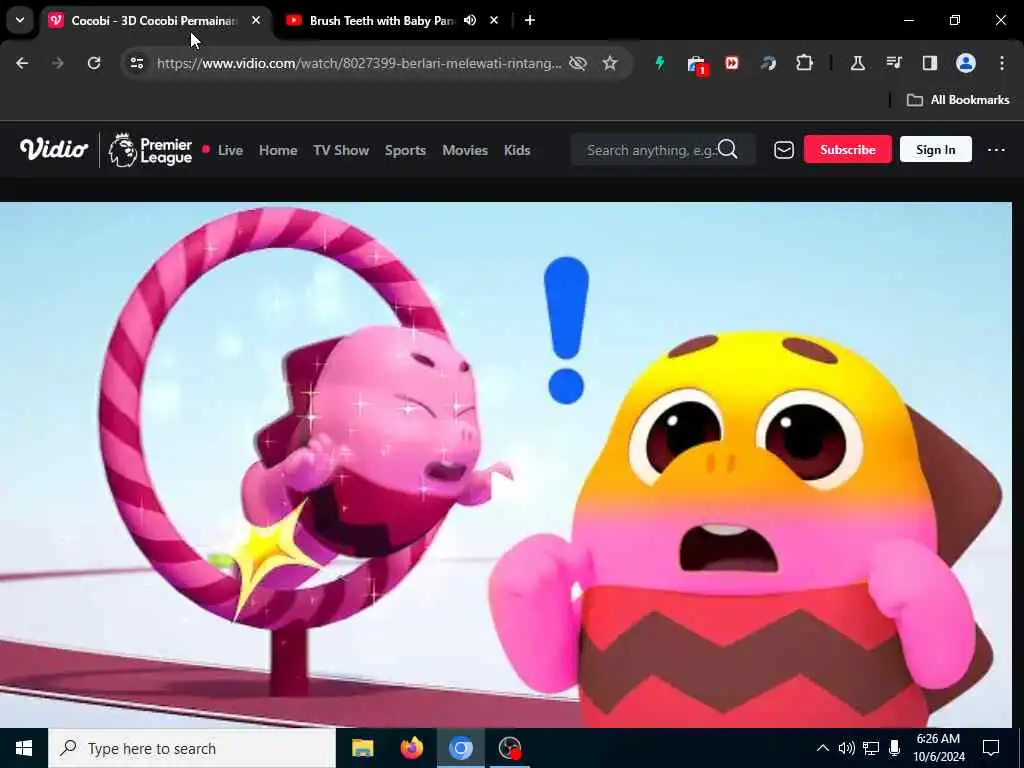Go to the Vidio logo homepage
Screen dimensions: 1024x768
point(54,150)
